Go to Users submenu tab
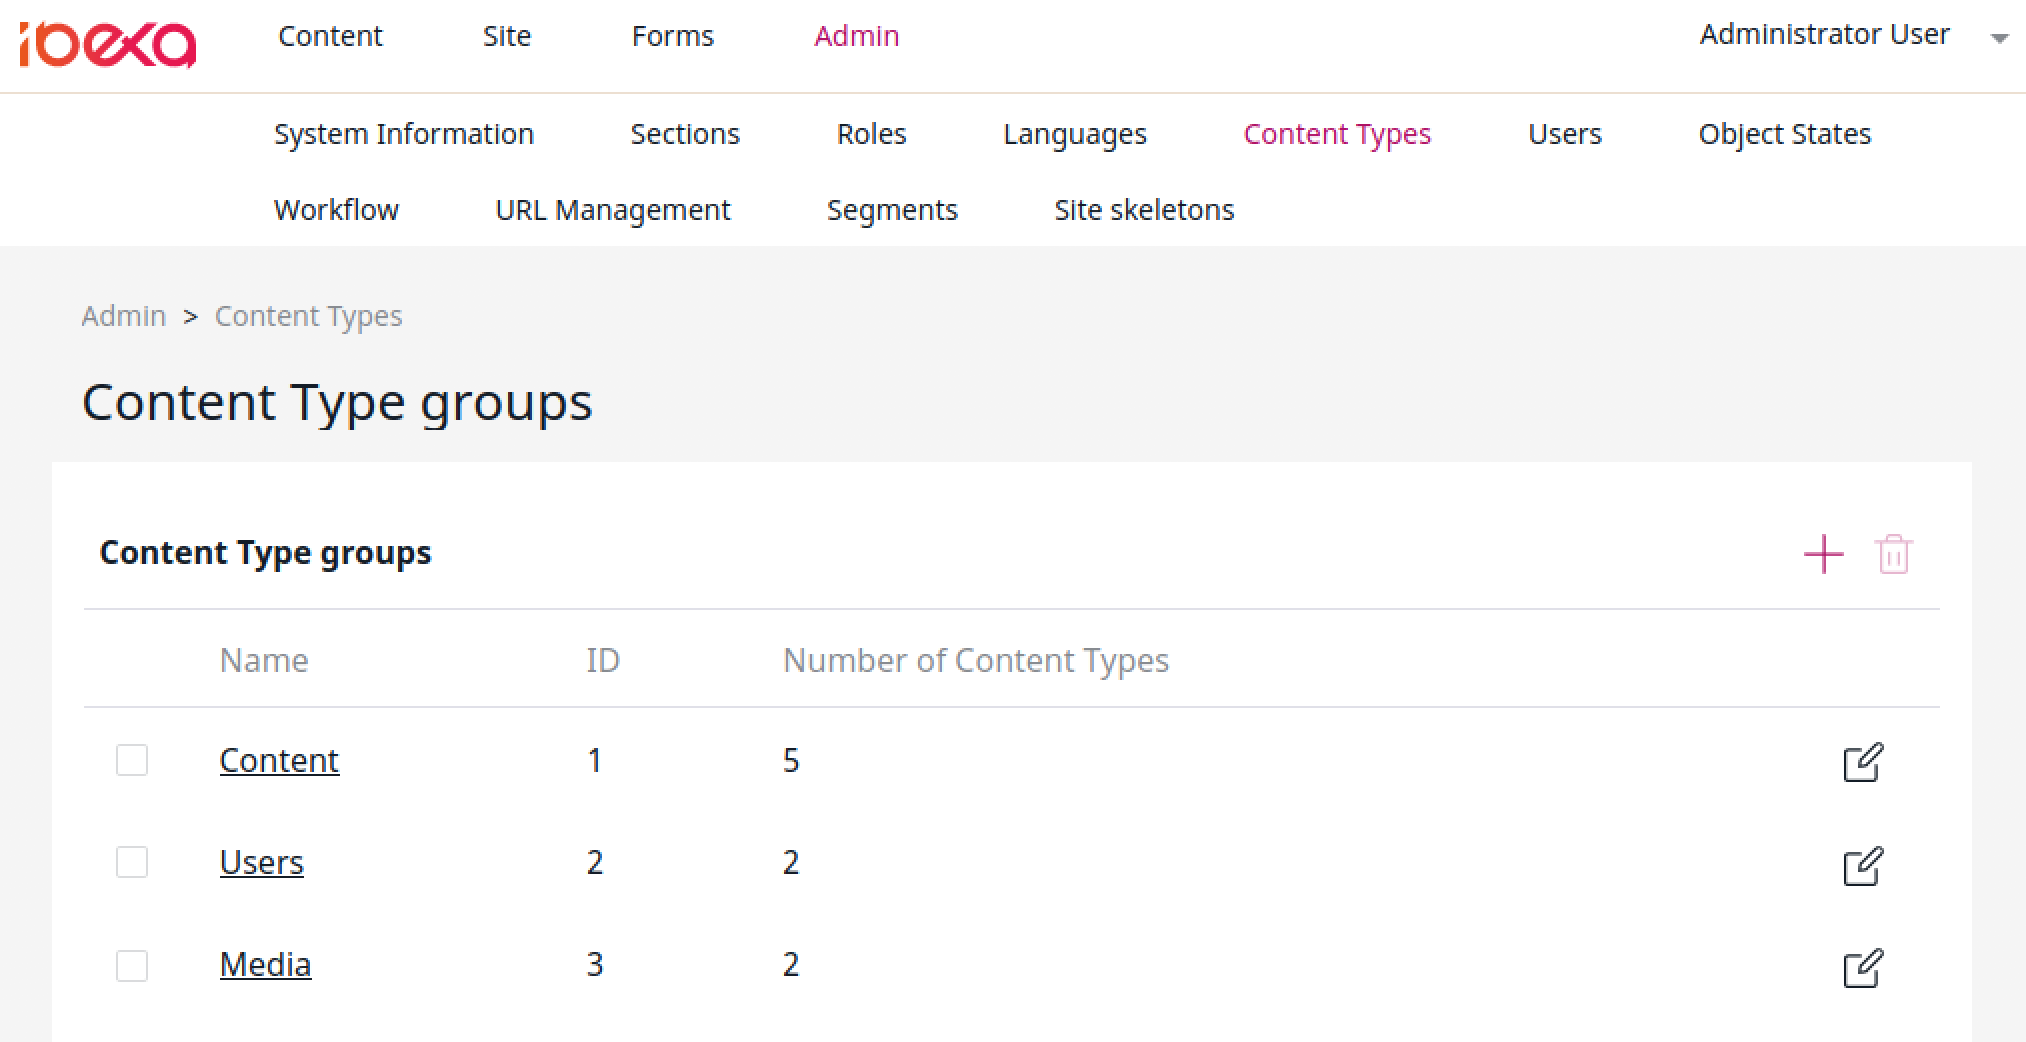Image resolution: width=2026 pixels, height=1042 pixels. click(x=1565, y=134)
